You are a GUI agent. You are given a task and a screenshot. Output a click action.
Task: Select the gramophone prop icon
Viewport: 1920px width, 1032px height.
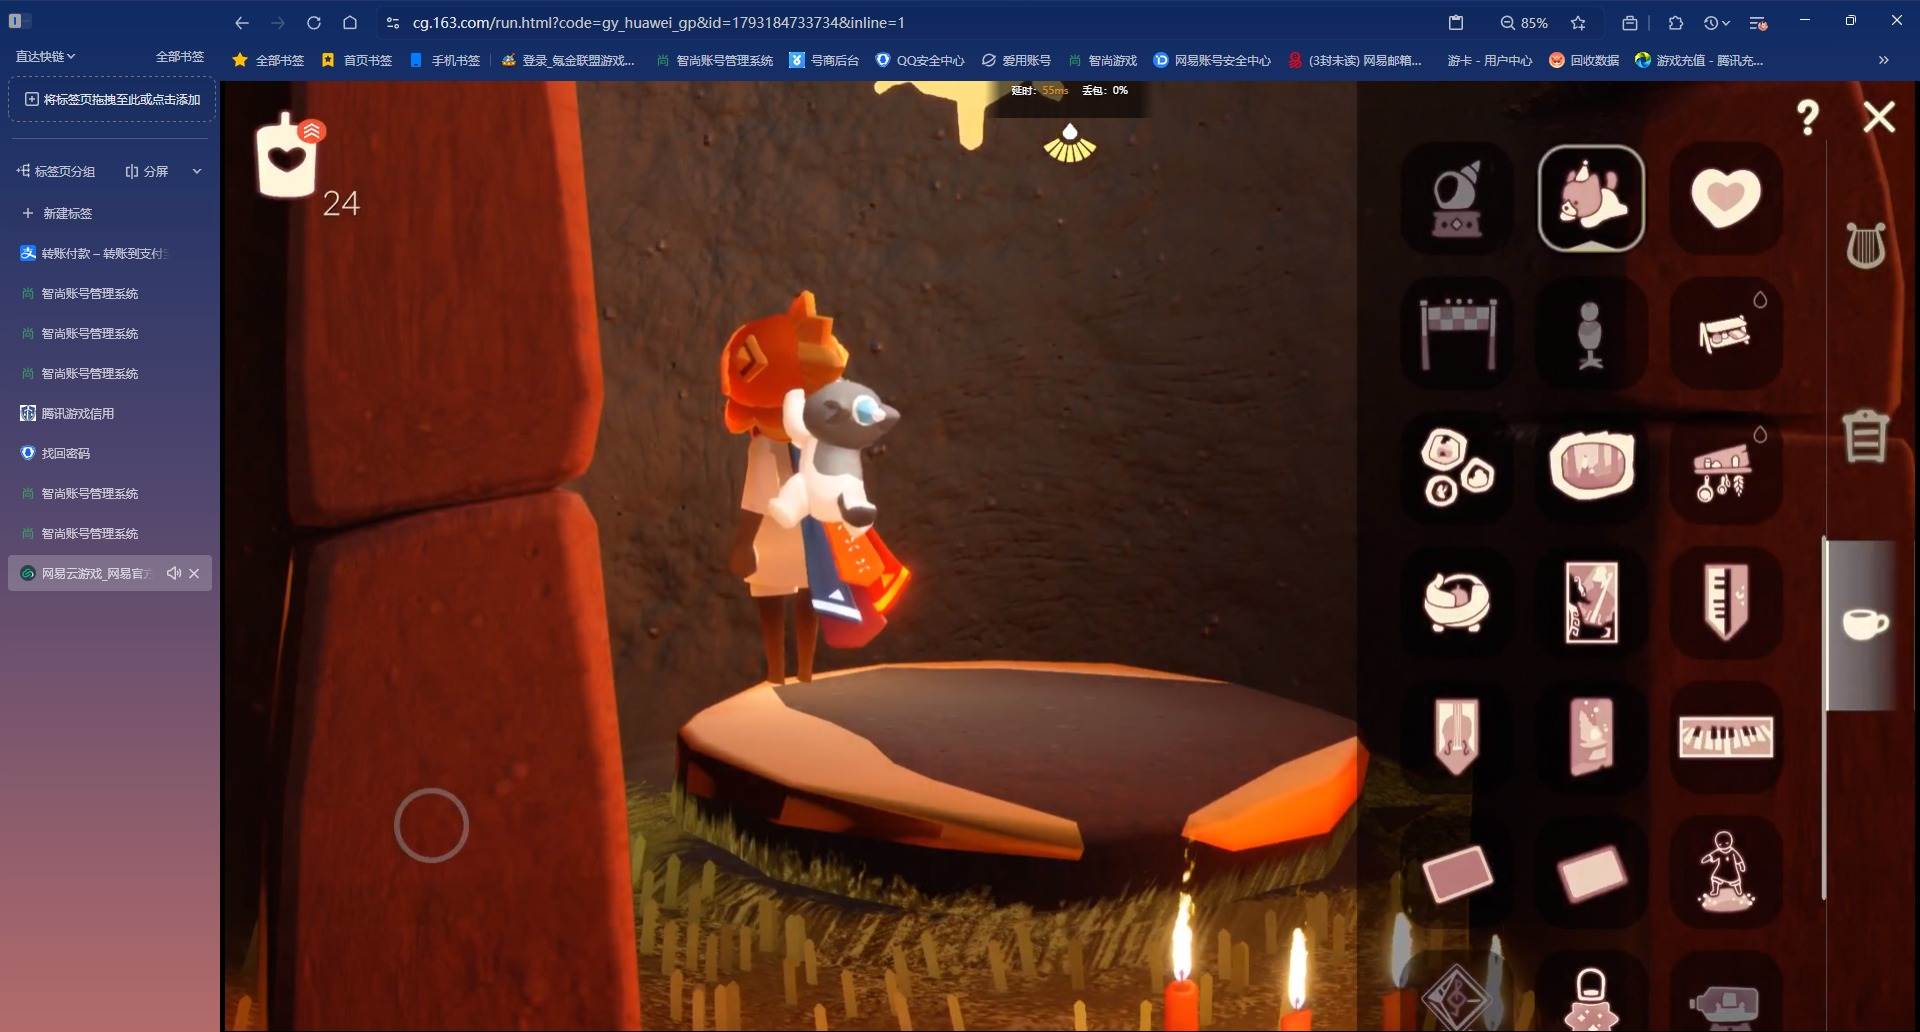(x=1457, y=198)
